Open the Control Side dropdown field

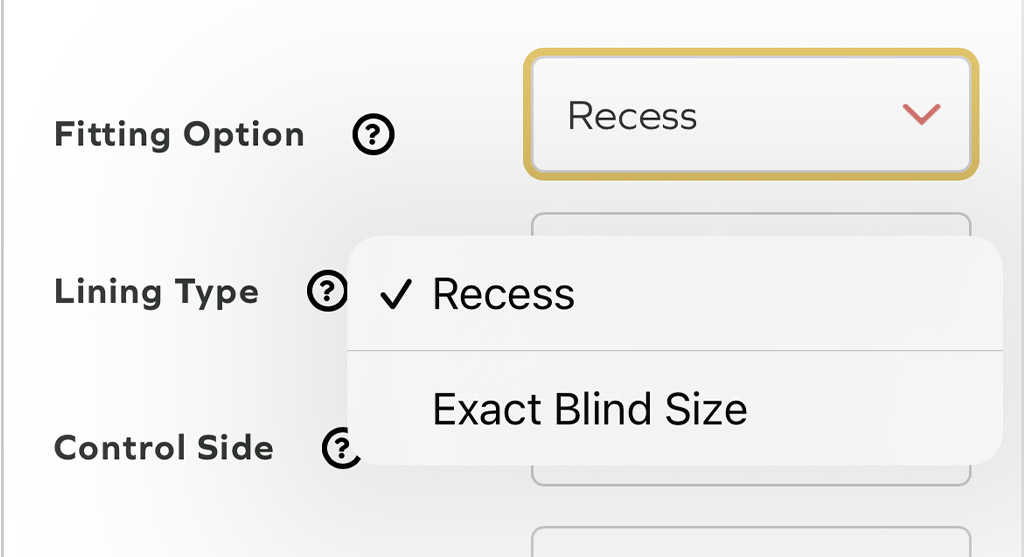(750, 475)
